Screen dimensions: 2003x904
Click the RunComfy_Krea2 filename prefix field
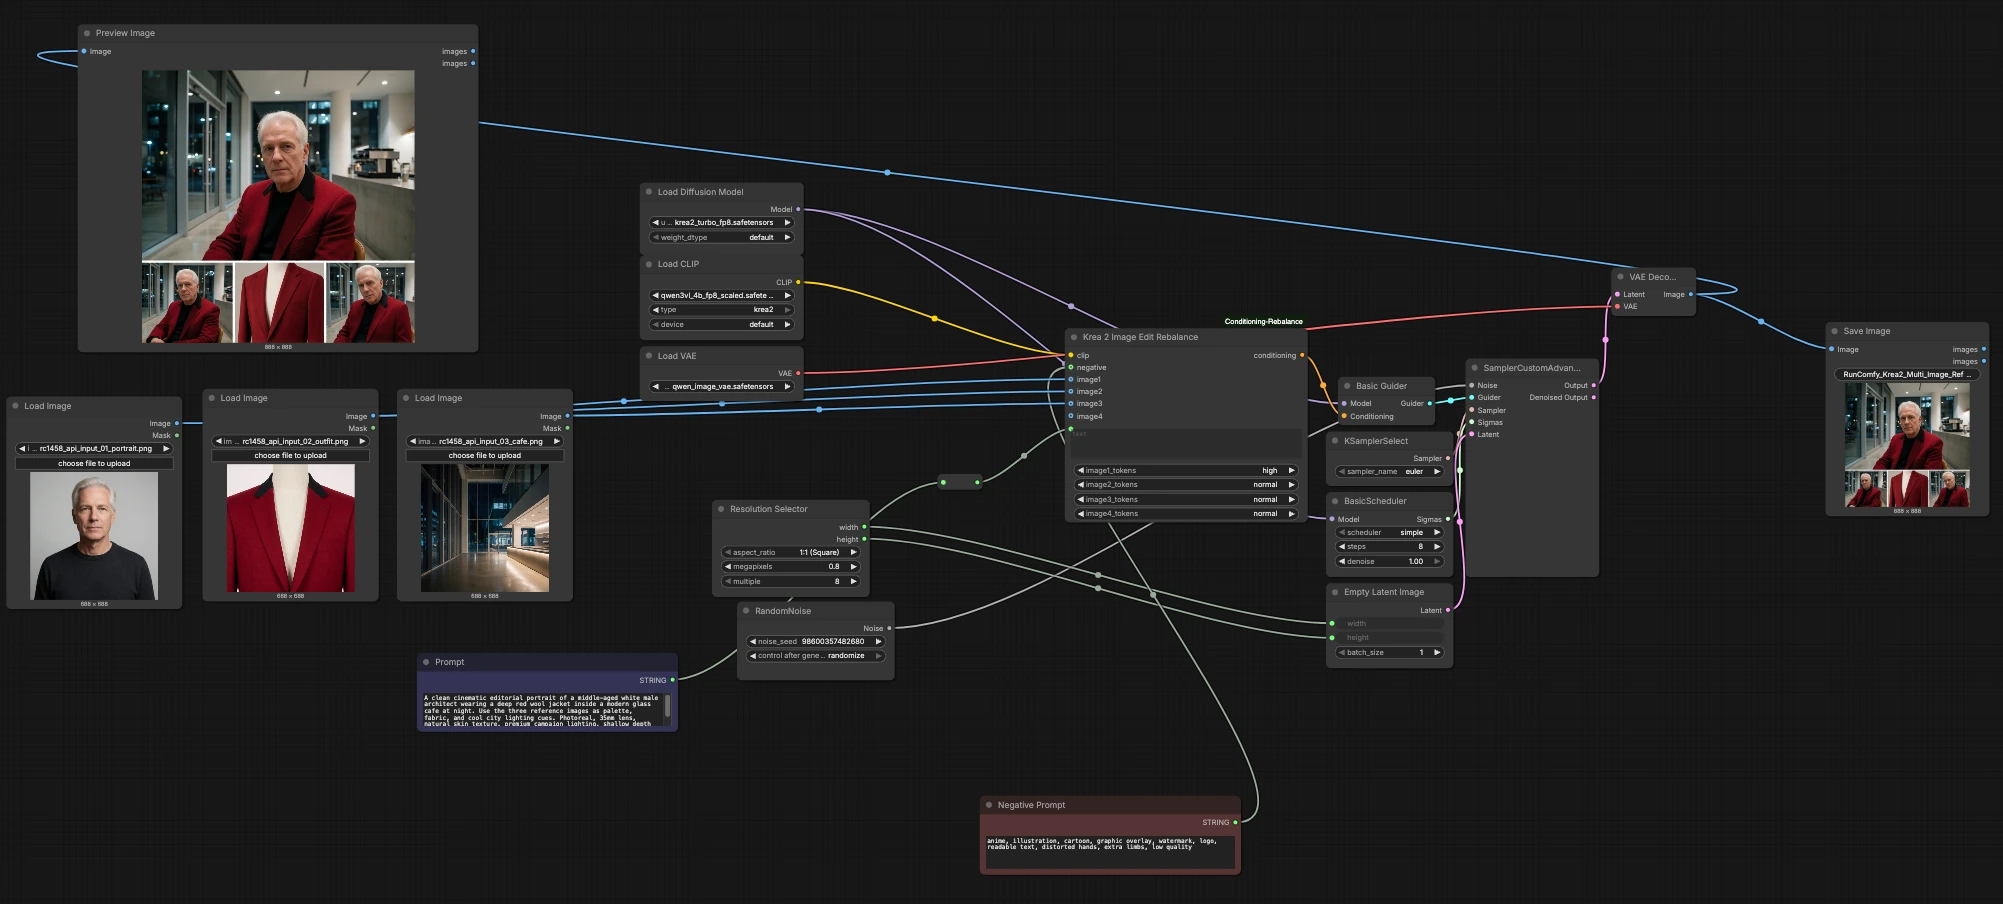1907,374
